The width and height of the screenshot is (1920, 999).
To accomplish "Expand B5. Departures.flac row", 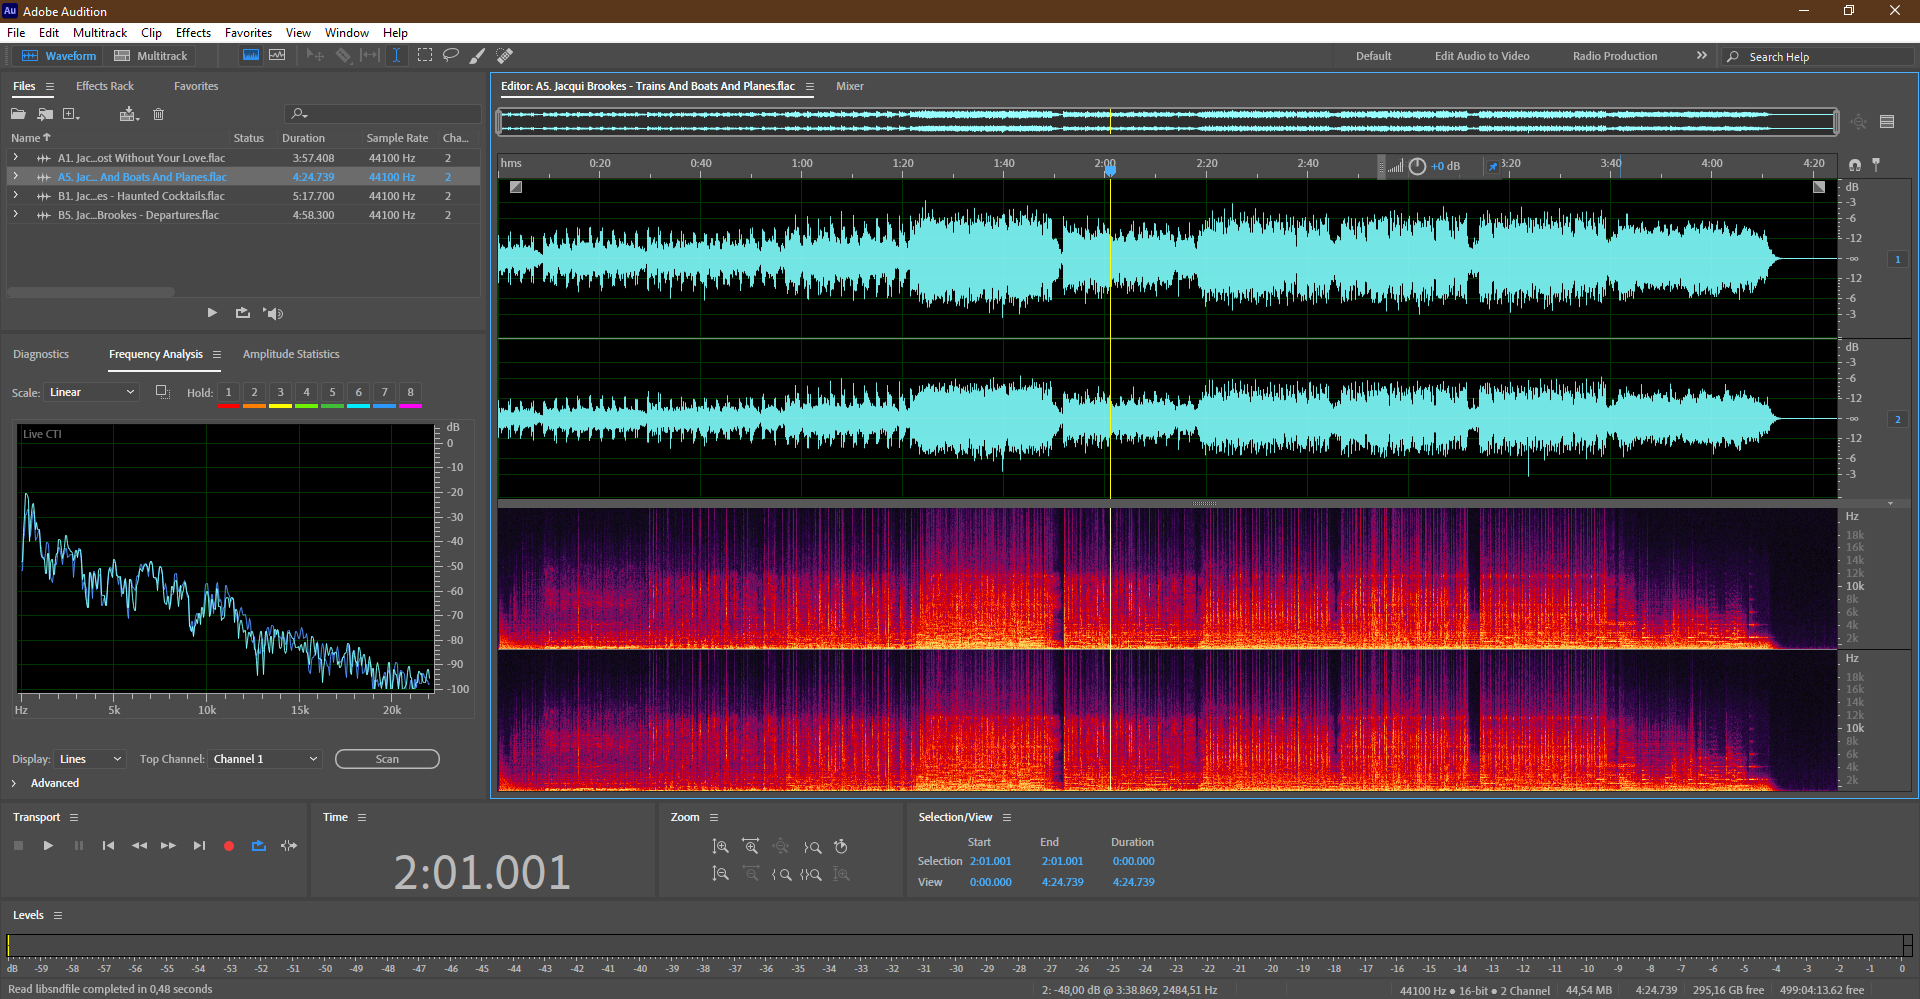I will point(15,215).
